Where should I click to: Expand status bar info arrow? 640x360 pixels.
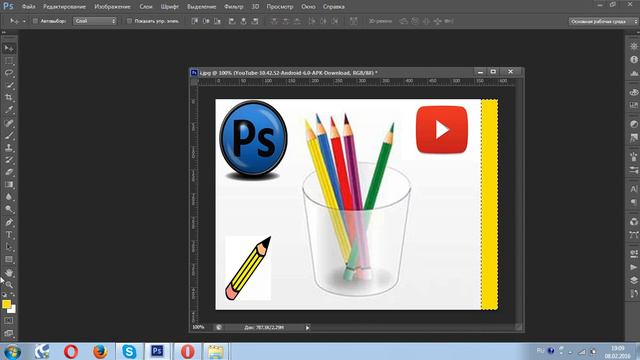click(x=307, y=327)
